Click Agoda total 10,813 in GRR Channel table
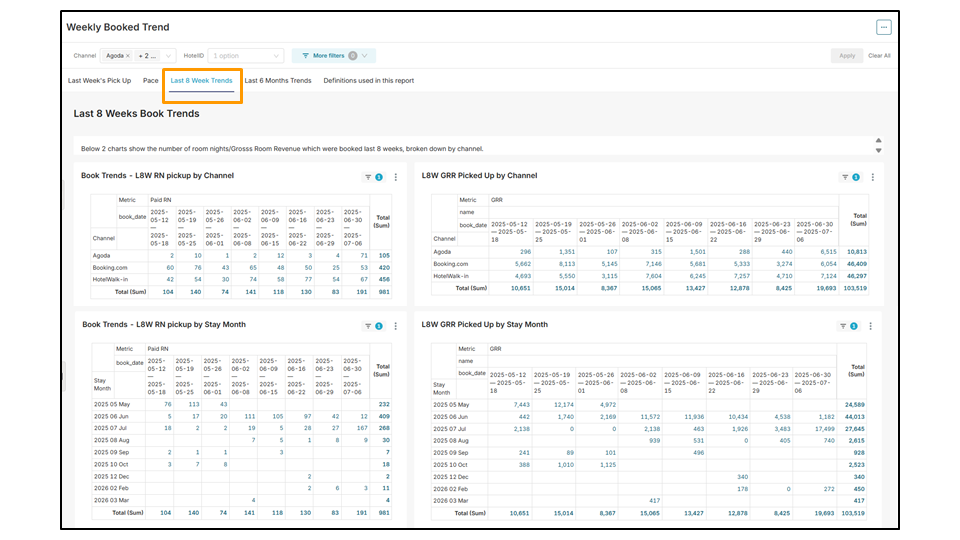Image resolution: width=960 pixels, height=540 pixels. pos(857,252)
